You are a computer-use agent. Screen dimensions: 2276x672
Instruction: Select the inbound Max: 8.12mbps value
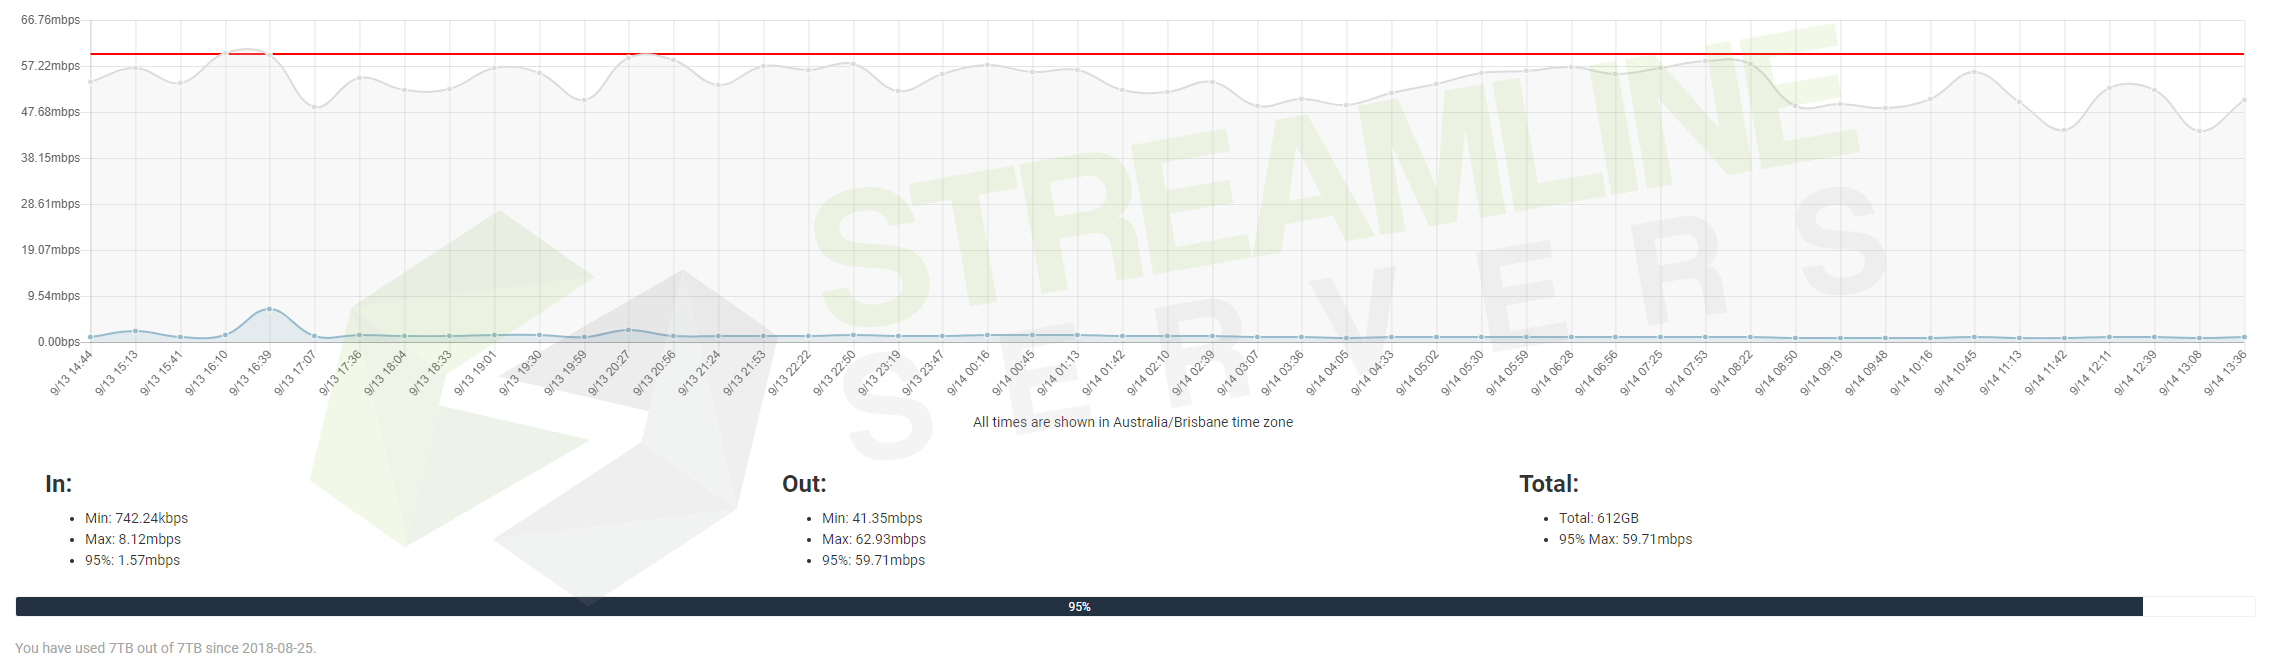133,539
